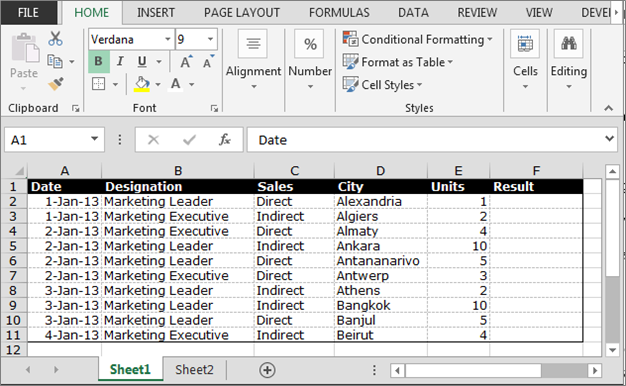Image resolution: width=626 pixels, height=386 pixels.
Task: Open Alignment group icon
Action: [x=253, y=43]
